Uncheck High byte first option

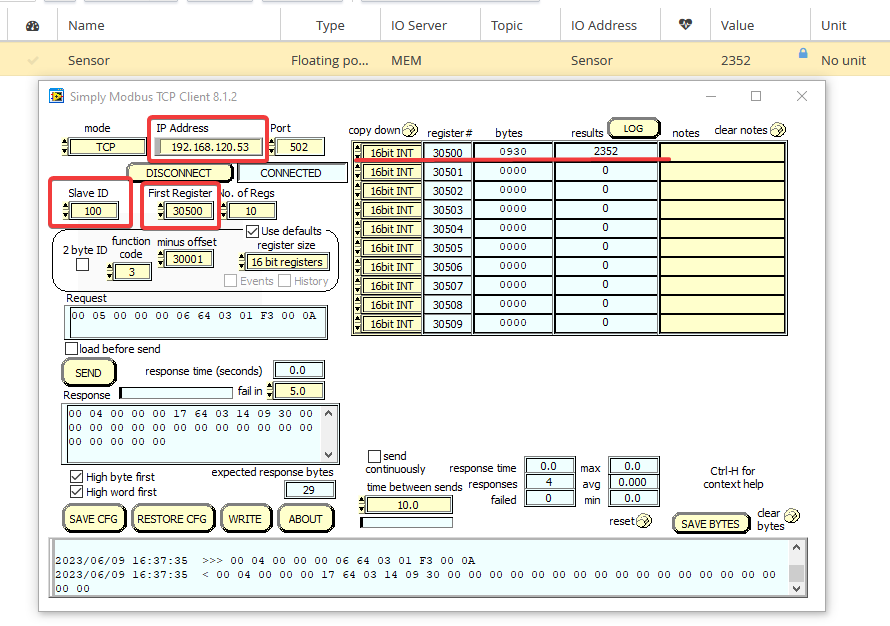[x=76, y=476]
